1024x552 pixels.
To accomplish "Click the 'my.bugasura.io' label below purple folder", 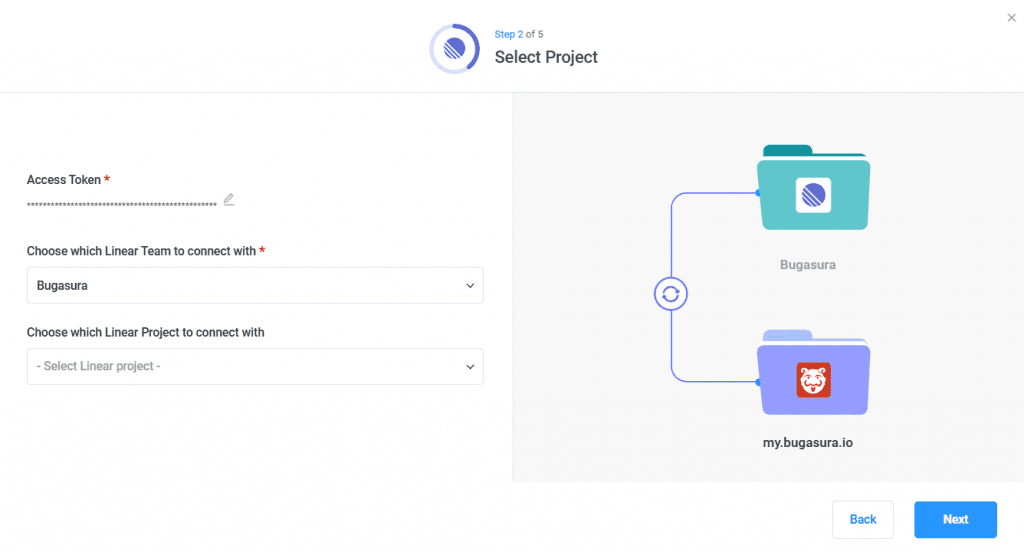I will point(807,441).
